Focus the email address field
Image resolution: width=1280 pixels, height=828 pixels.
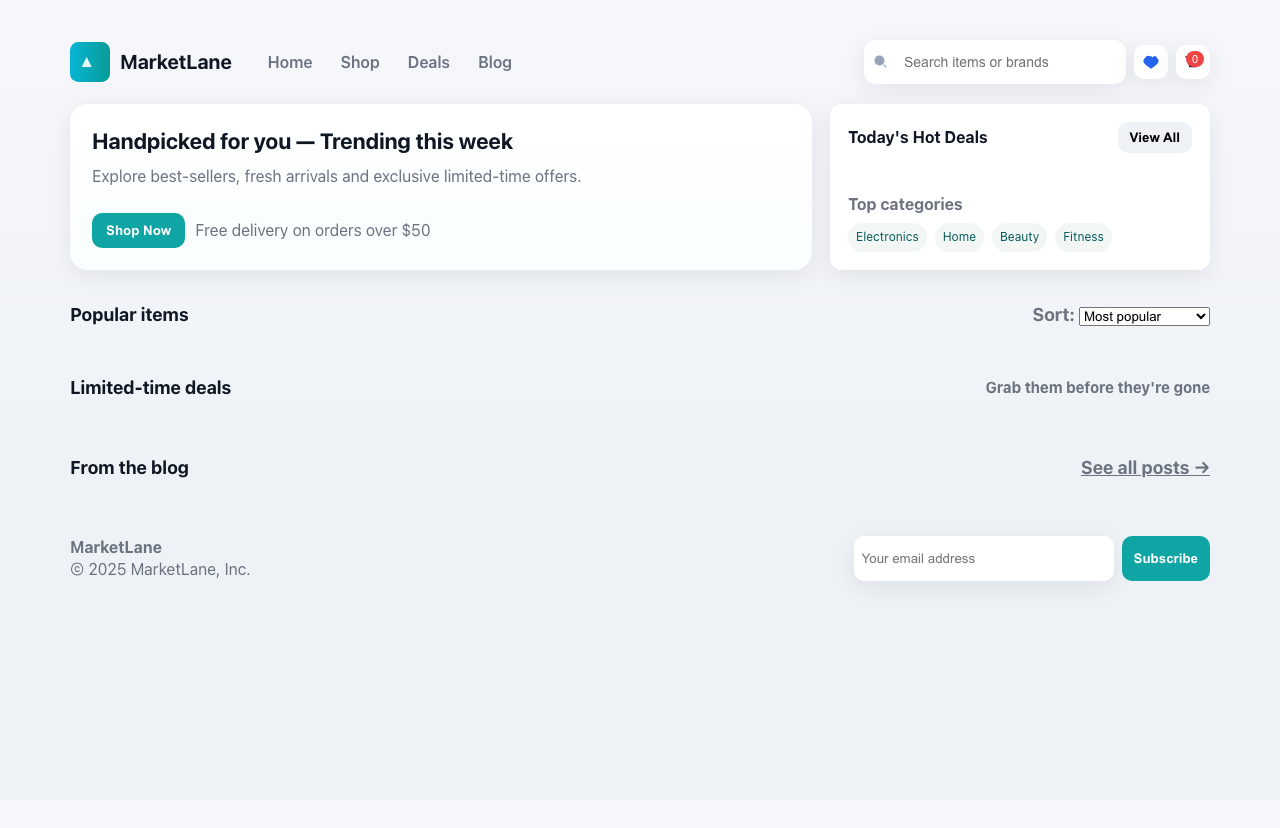pyautogui.click(x=983, y=558)
